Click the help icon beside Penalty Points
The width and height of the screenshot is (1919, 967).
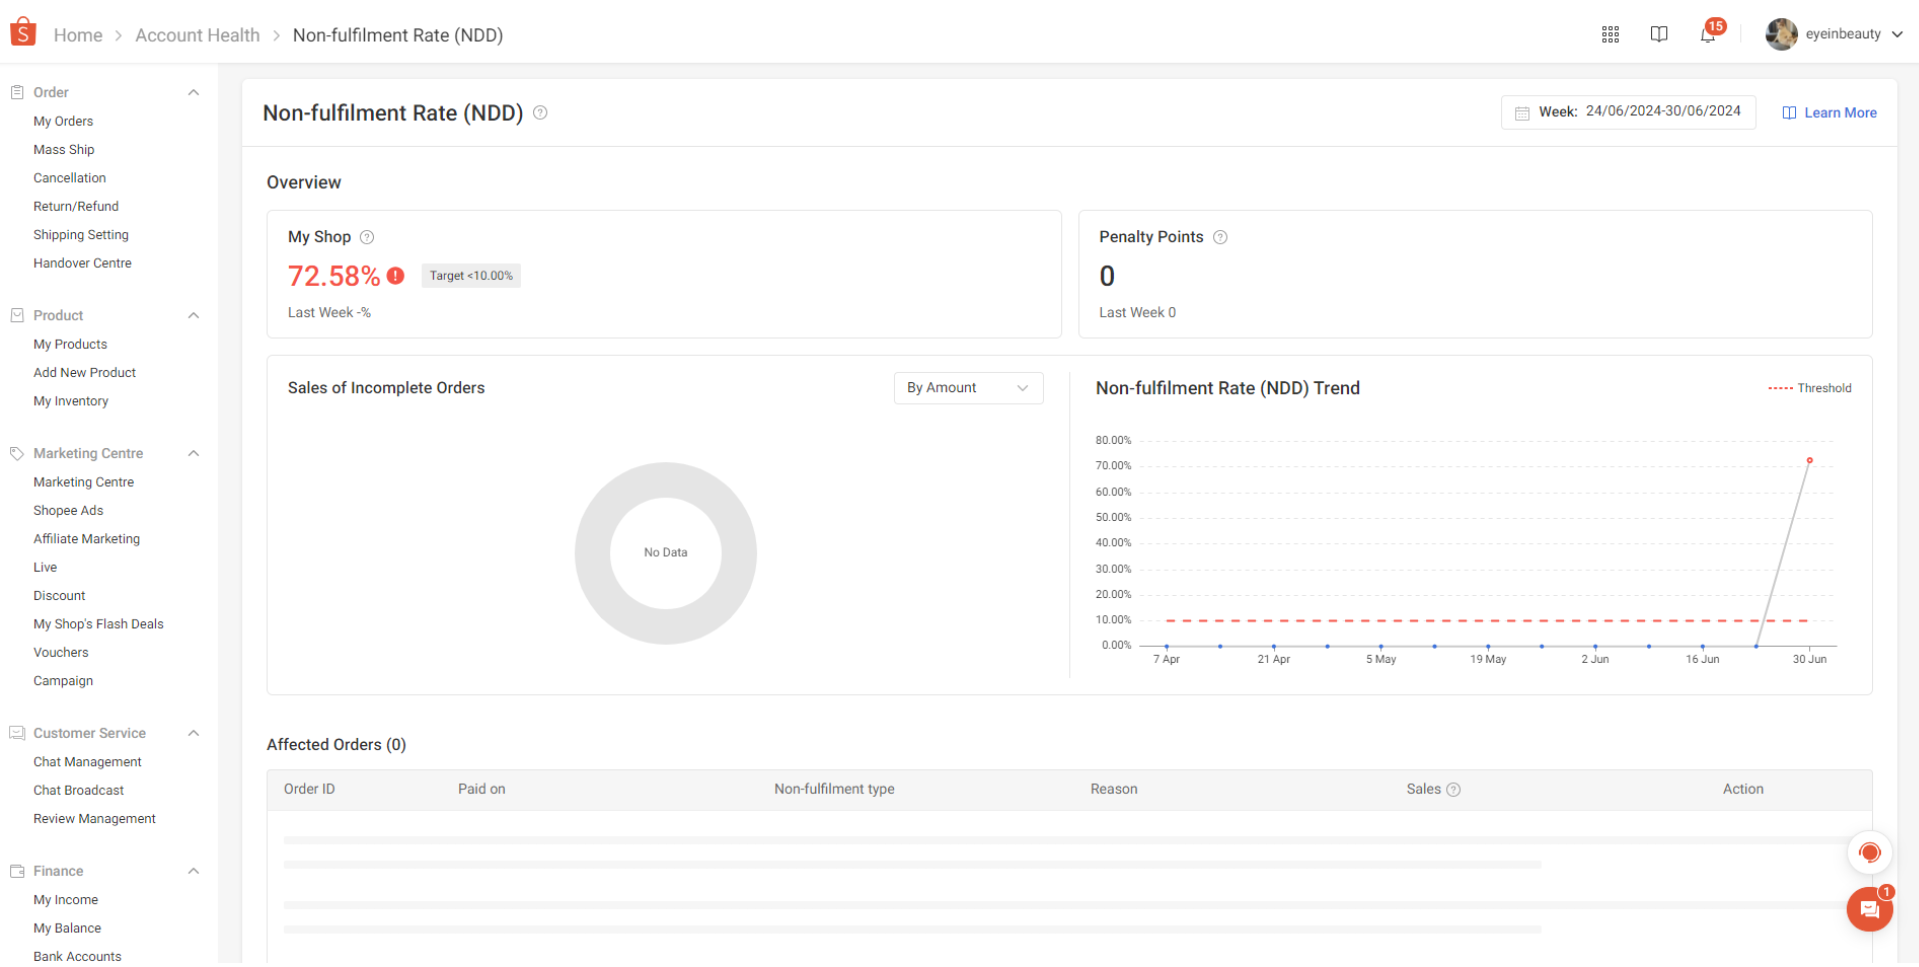[x=1220, y=237]
